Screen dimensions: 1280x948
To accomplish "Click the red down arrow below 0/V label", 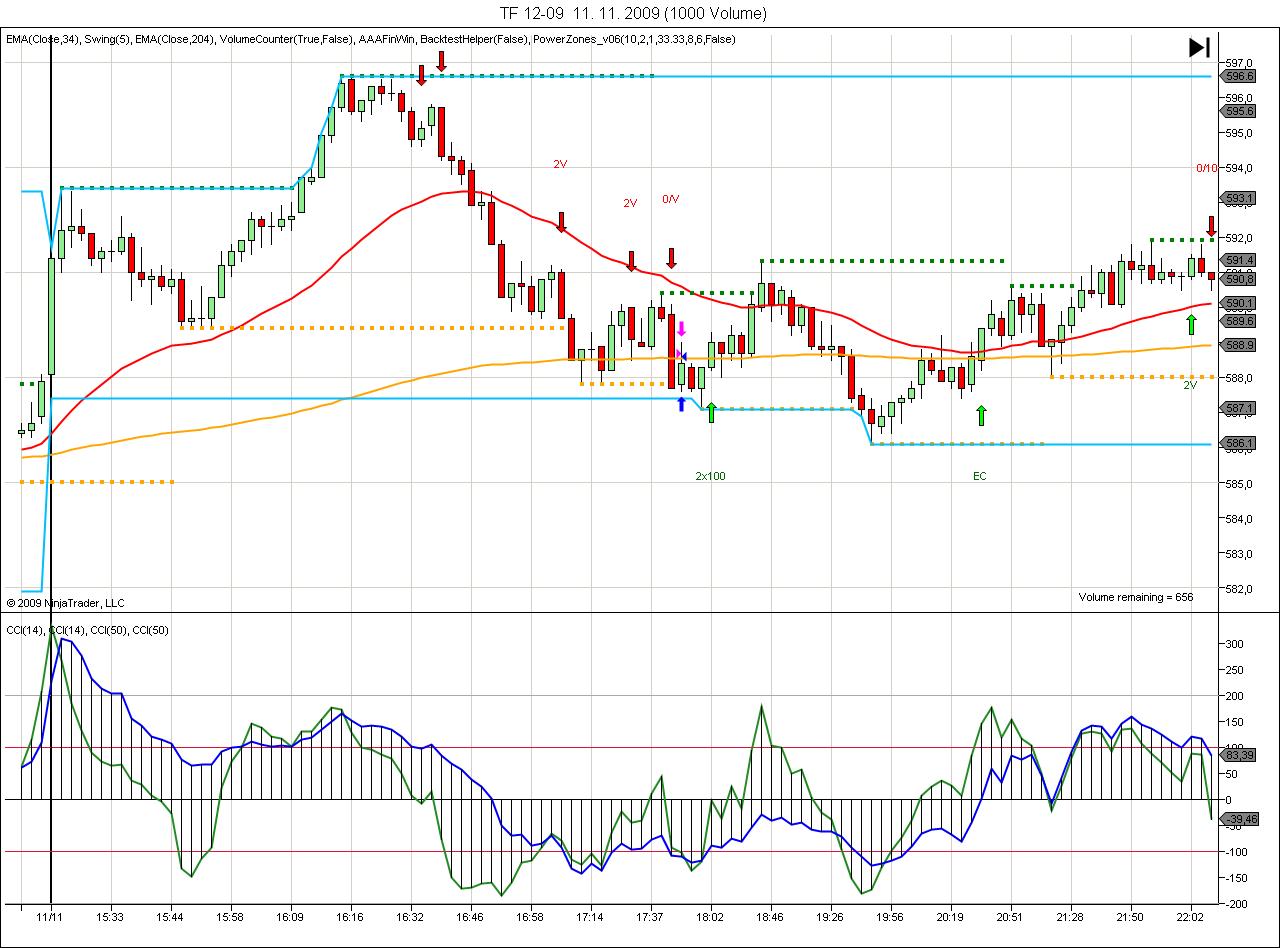I will (672, 258).
